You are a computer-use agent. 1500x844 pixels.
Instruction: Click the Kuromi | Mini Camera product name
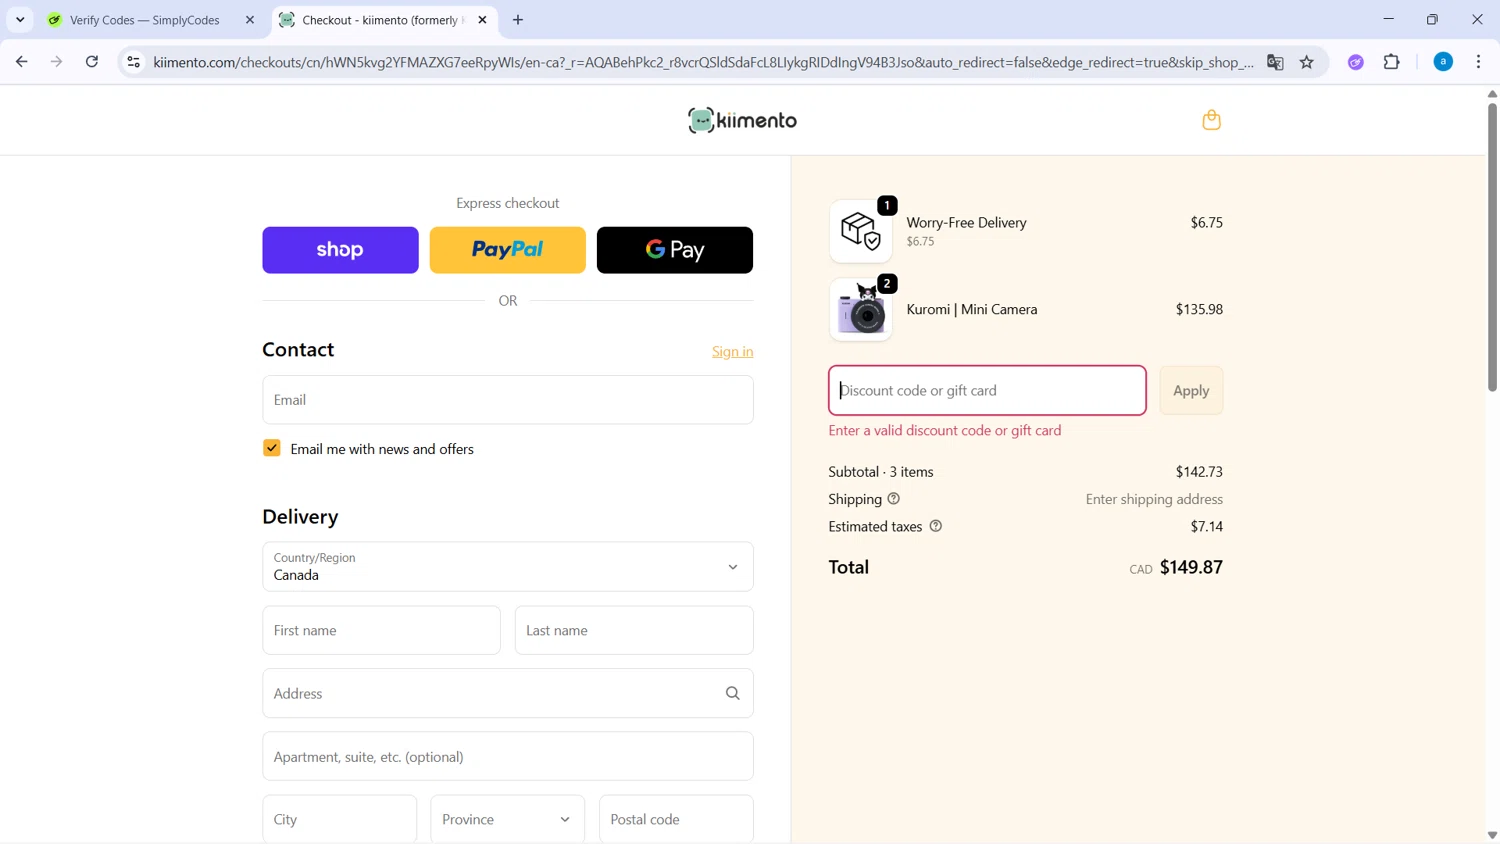pyautogui.click(x=972, y=309)
